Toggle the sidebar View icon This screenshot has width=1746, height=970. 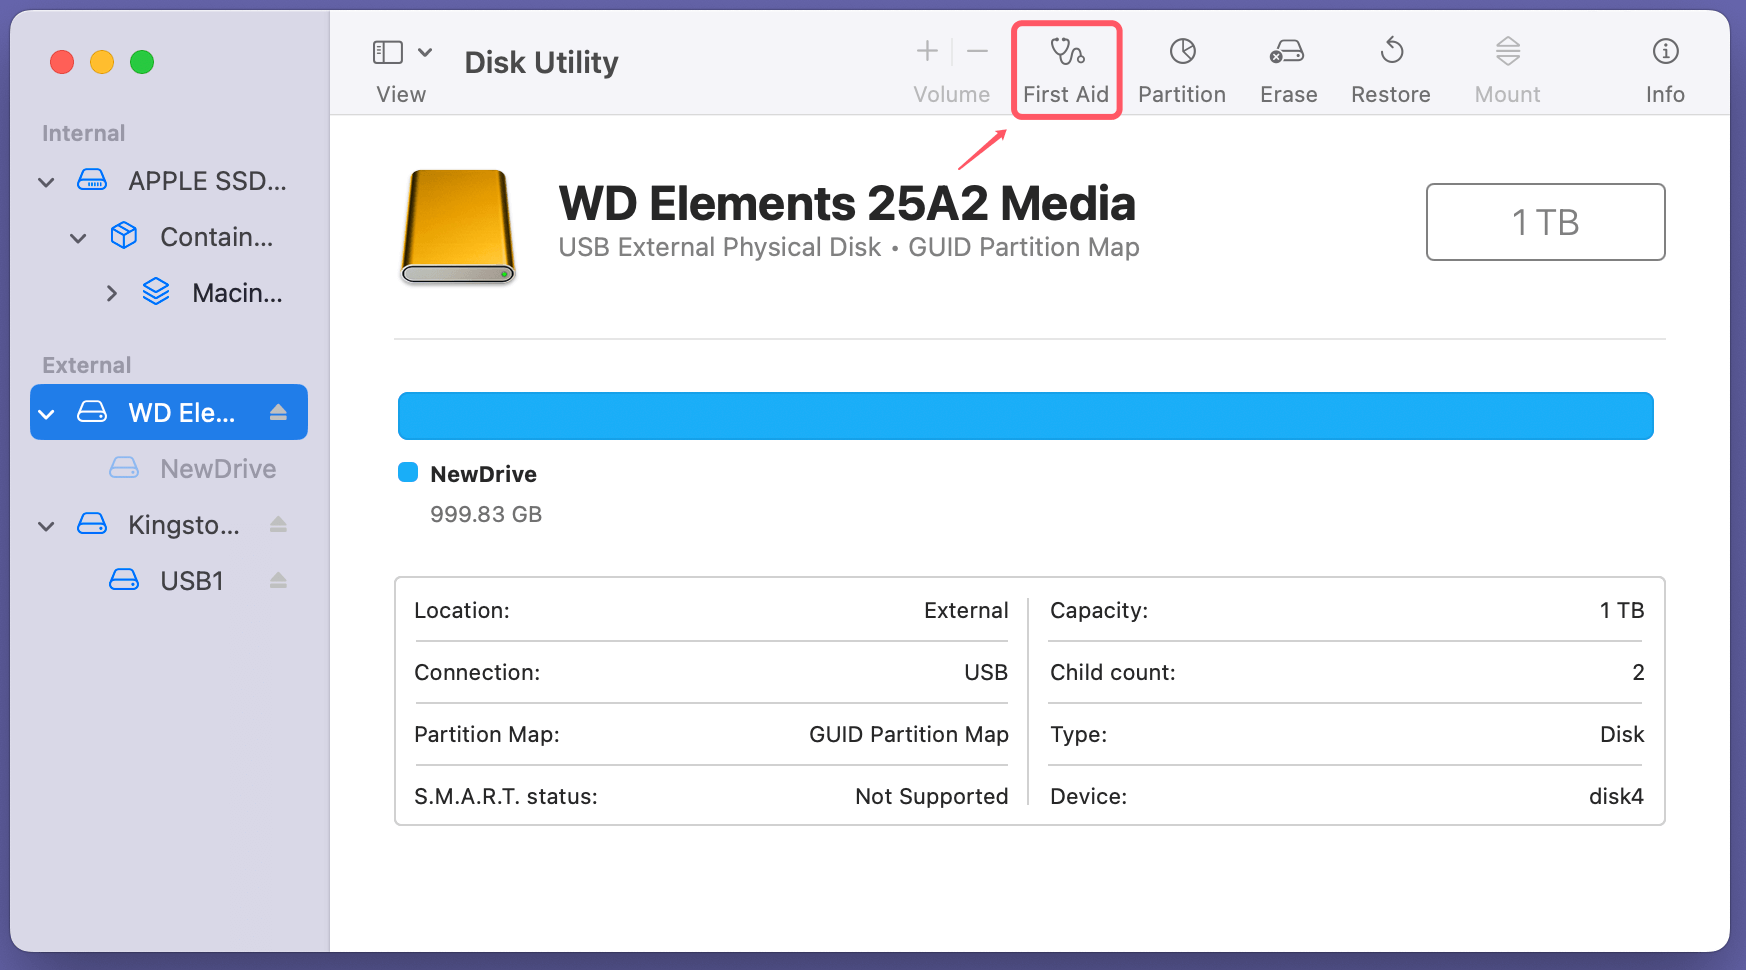[389, 50]
